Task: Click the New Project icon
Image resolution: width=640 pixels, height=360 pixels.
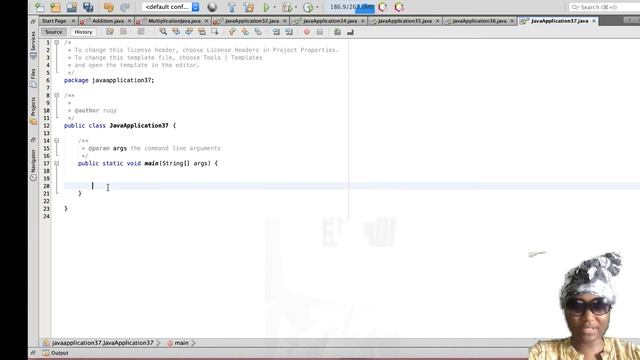Action: [x=55, y=7]
